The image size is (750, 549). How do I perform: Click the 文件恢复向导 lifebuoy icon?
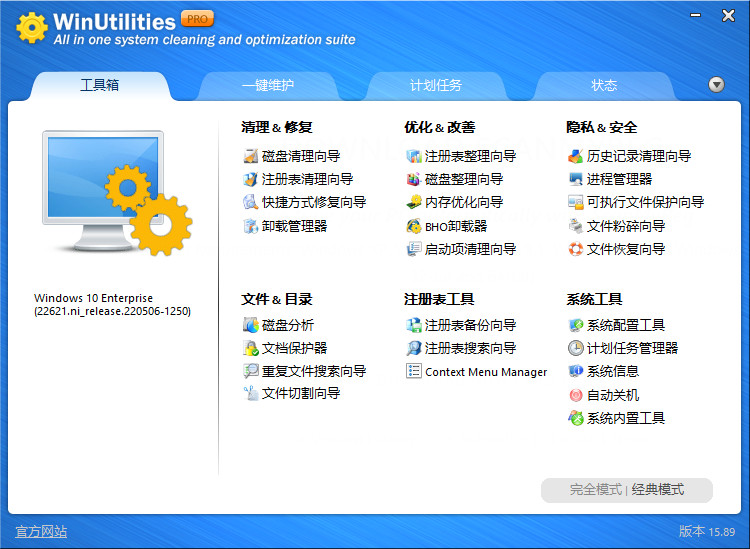tap(576, 249)
